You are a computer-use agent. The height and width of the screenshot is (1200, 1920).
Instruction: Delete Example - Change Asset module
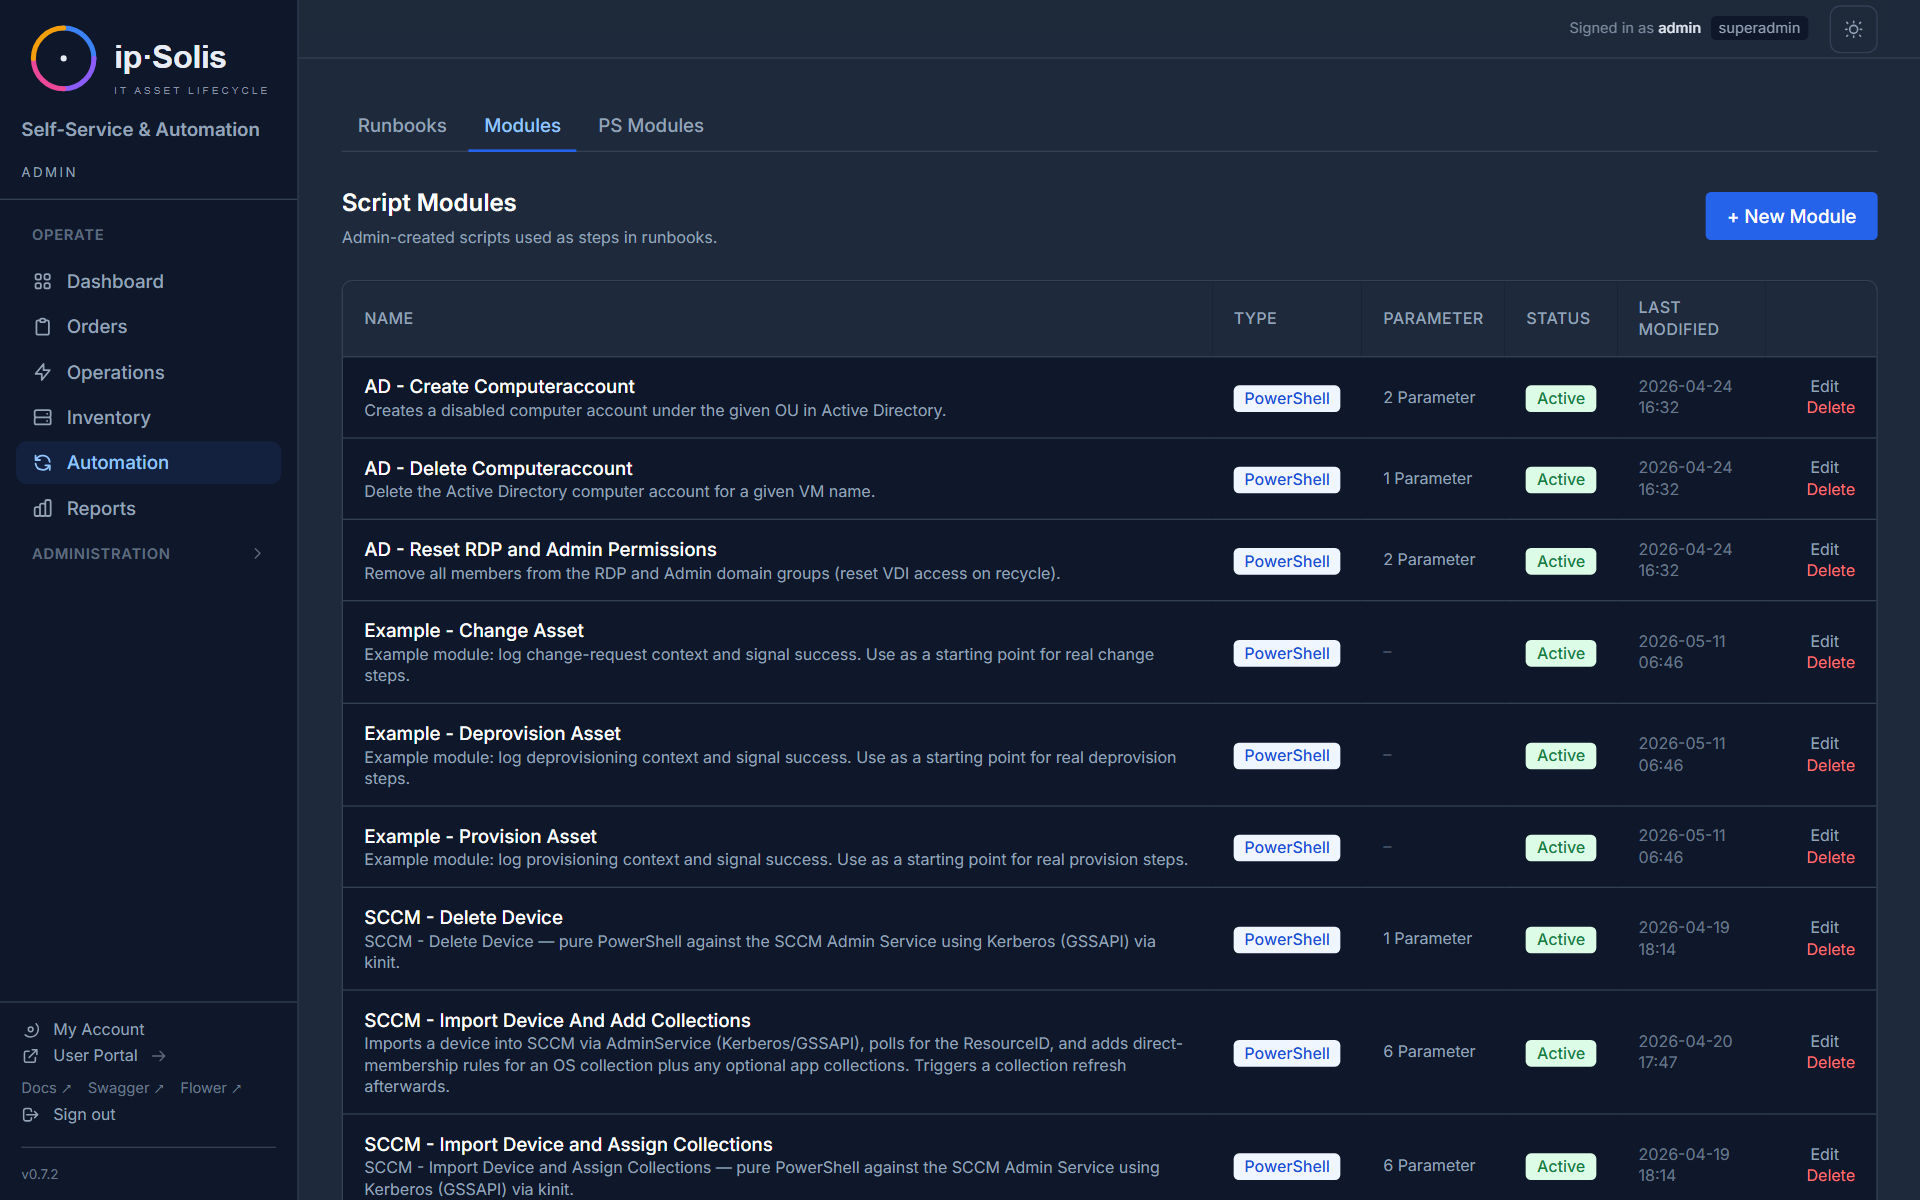tap(1830, 663)
